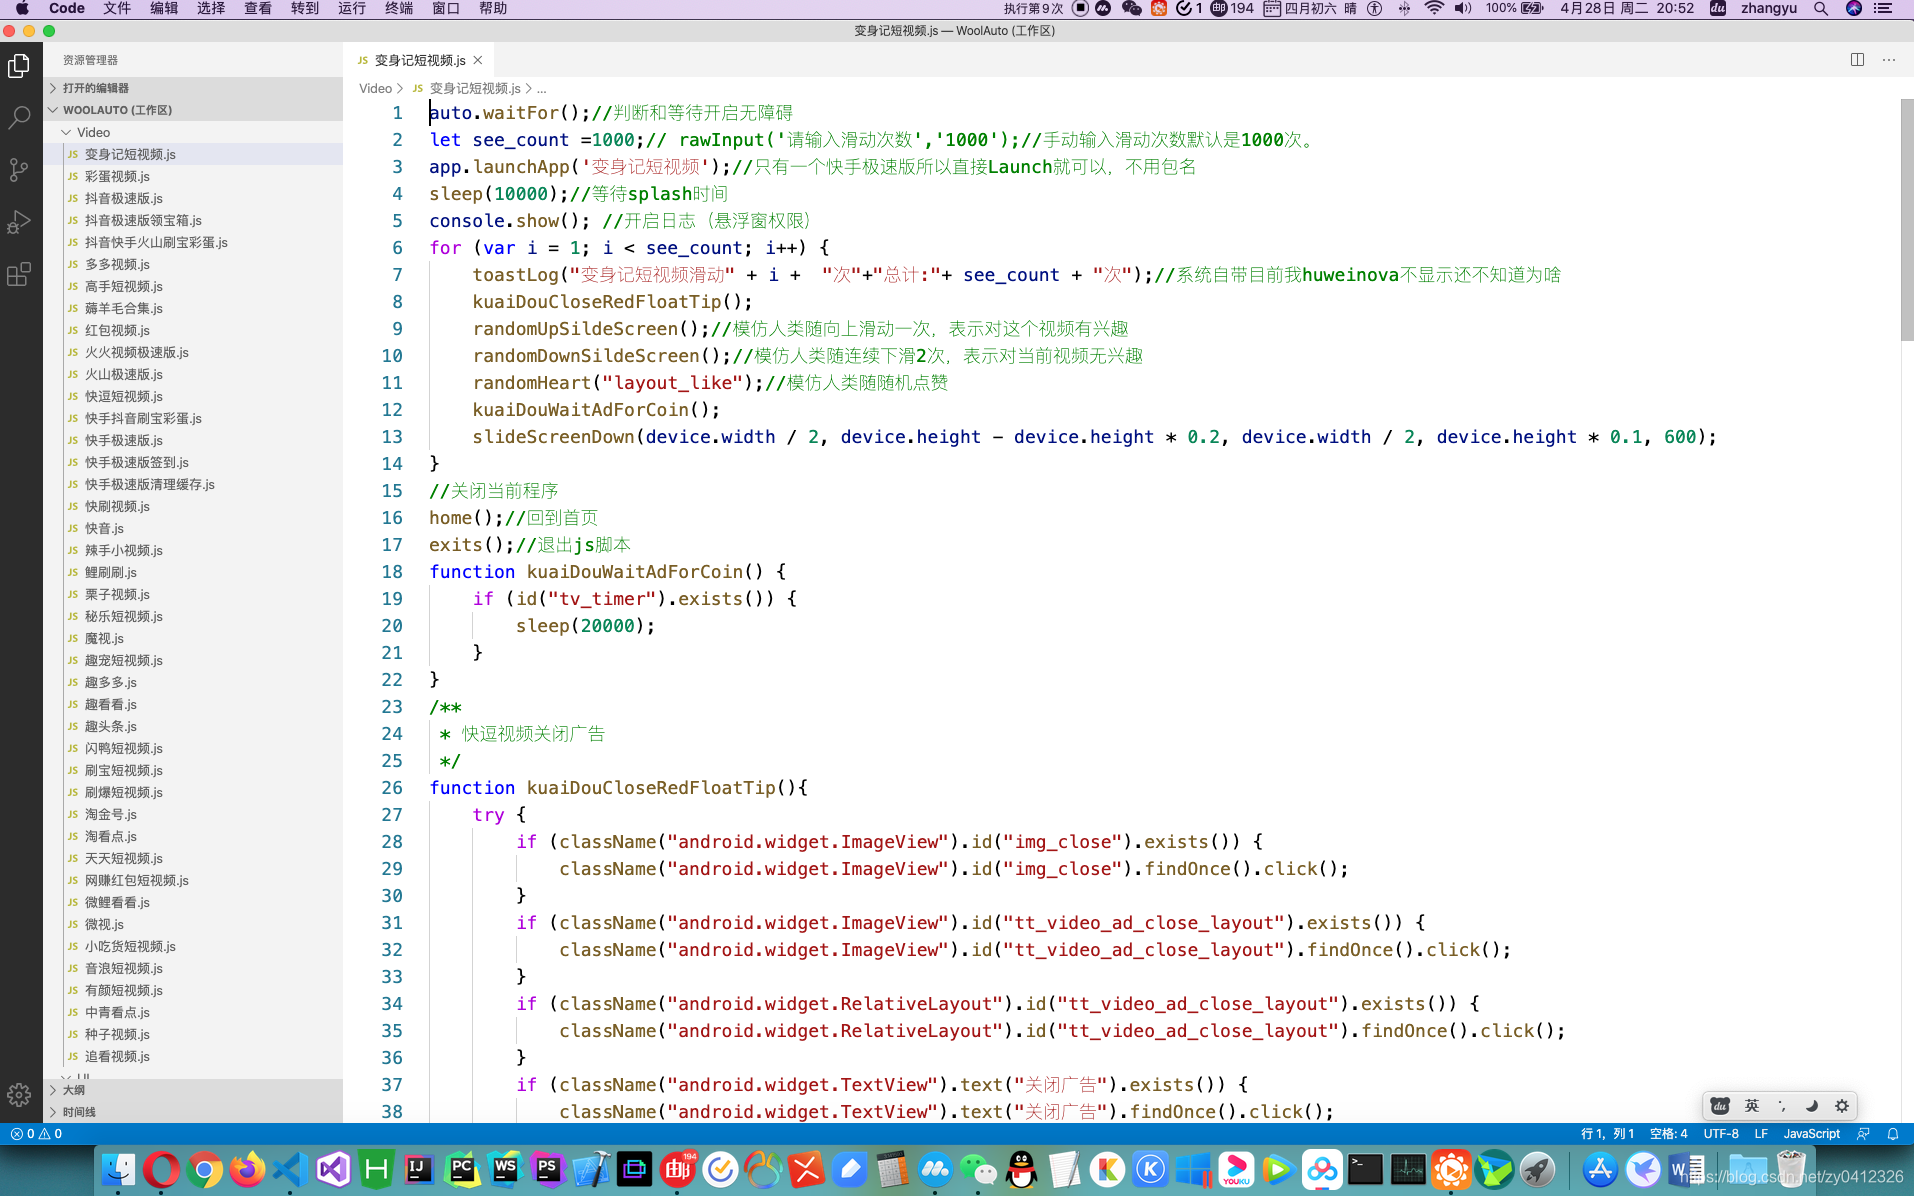This screenshot has height=1196, width=1914.
Task: Open editor More Actions ellipsis menu
Action: pos(1889,60)
